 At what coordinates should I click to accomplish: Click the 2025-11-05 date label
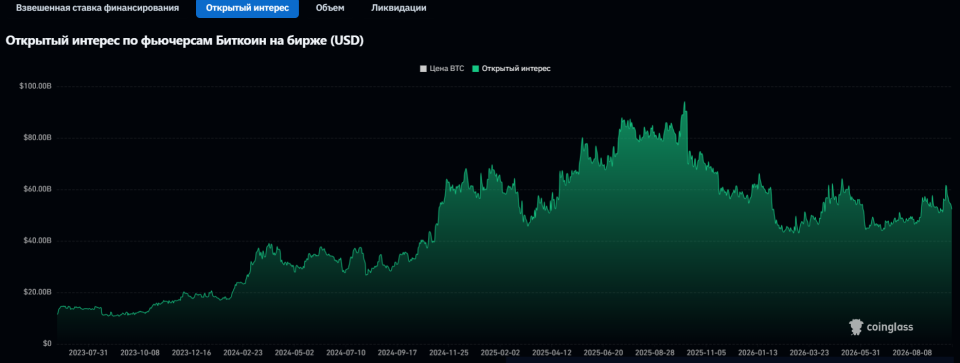coord(706,353)
